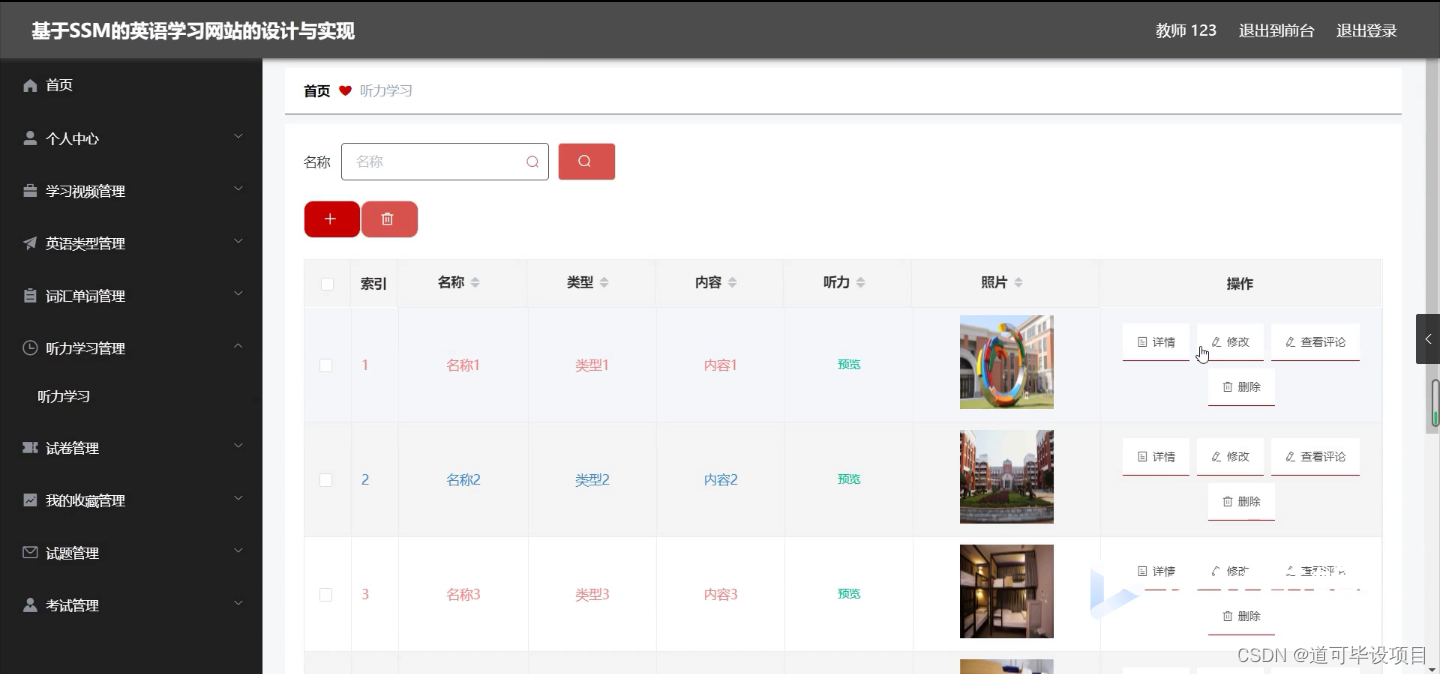Click 修改 for row 名称1
This screenshot has width=1440, height=674.
tap(1230, 342)
